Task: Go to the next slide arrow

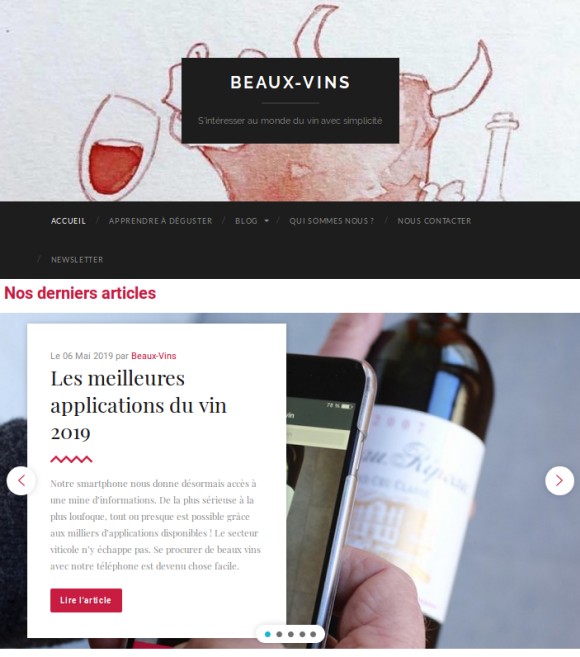Action: (x=559, y=481)
